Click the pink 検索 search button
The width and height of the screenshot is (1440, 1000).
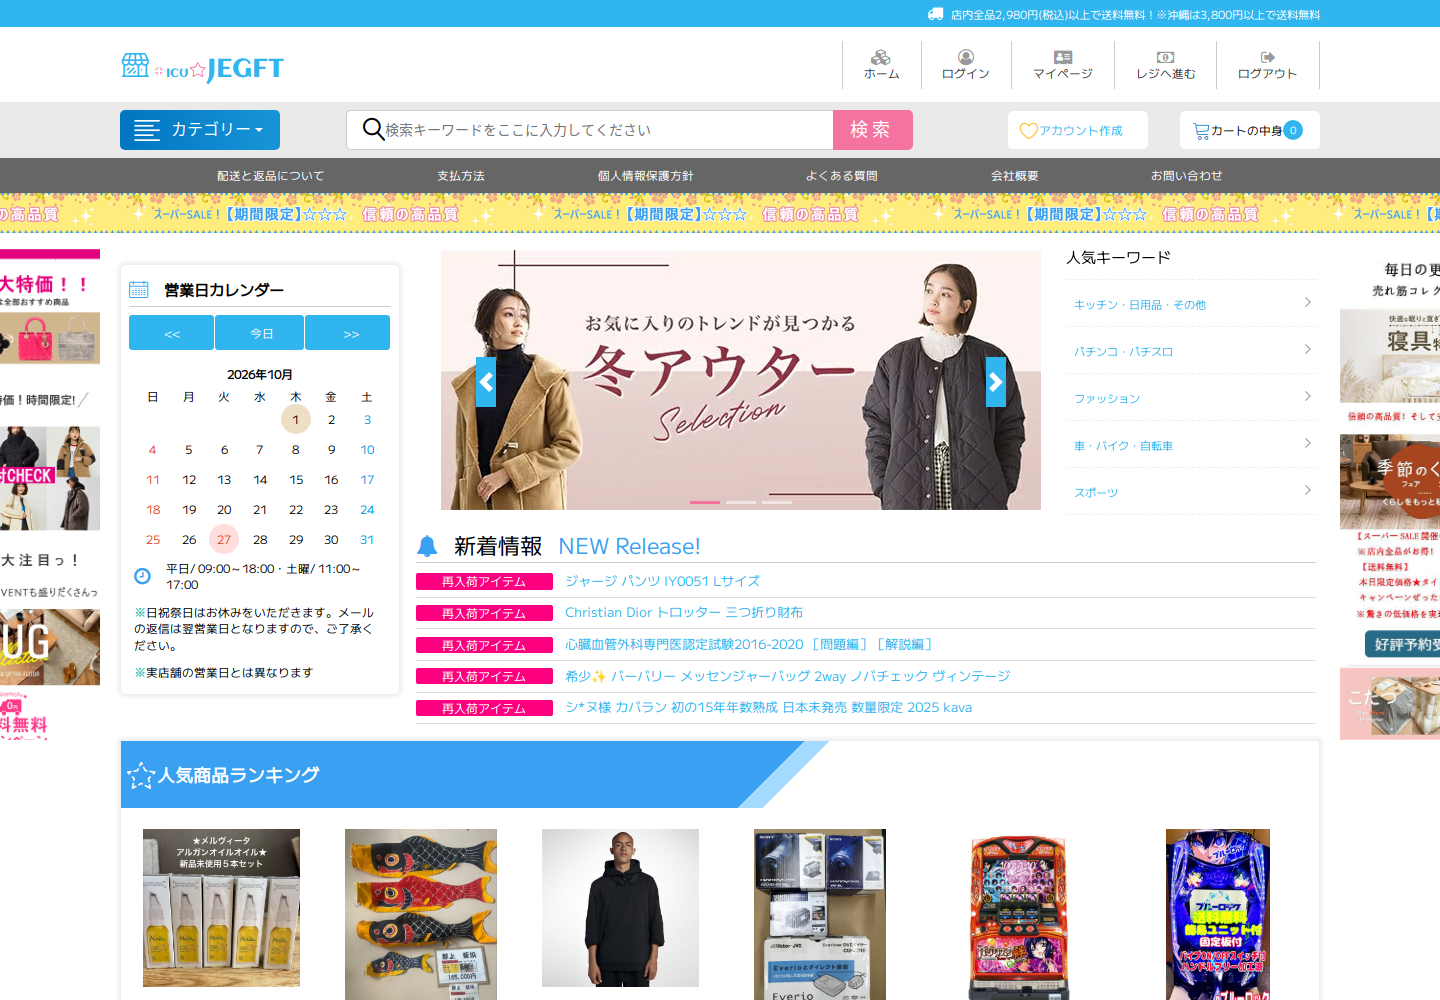(x=872, y=130)
